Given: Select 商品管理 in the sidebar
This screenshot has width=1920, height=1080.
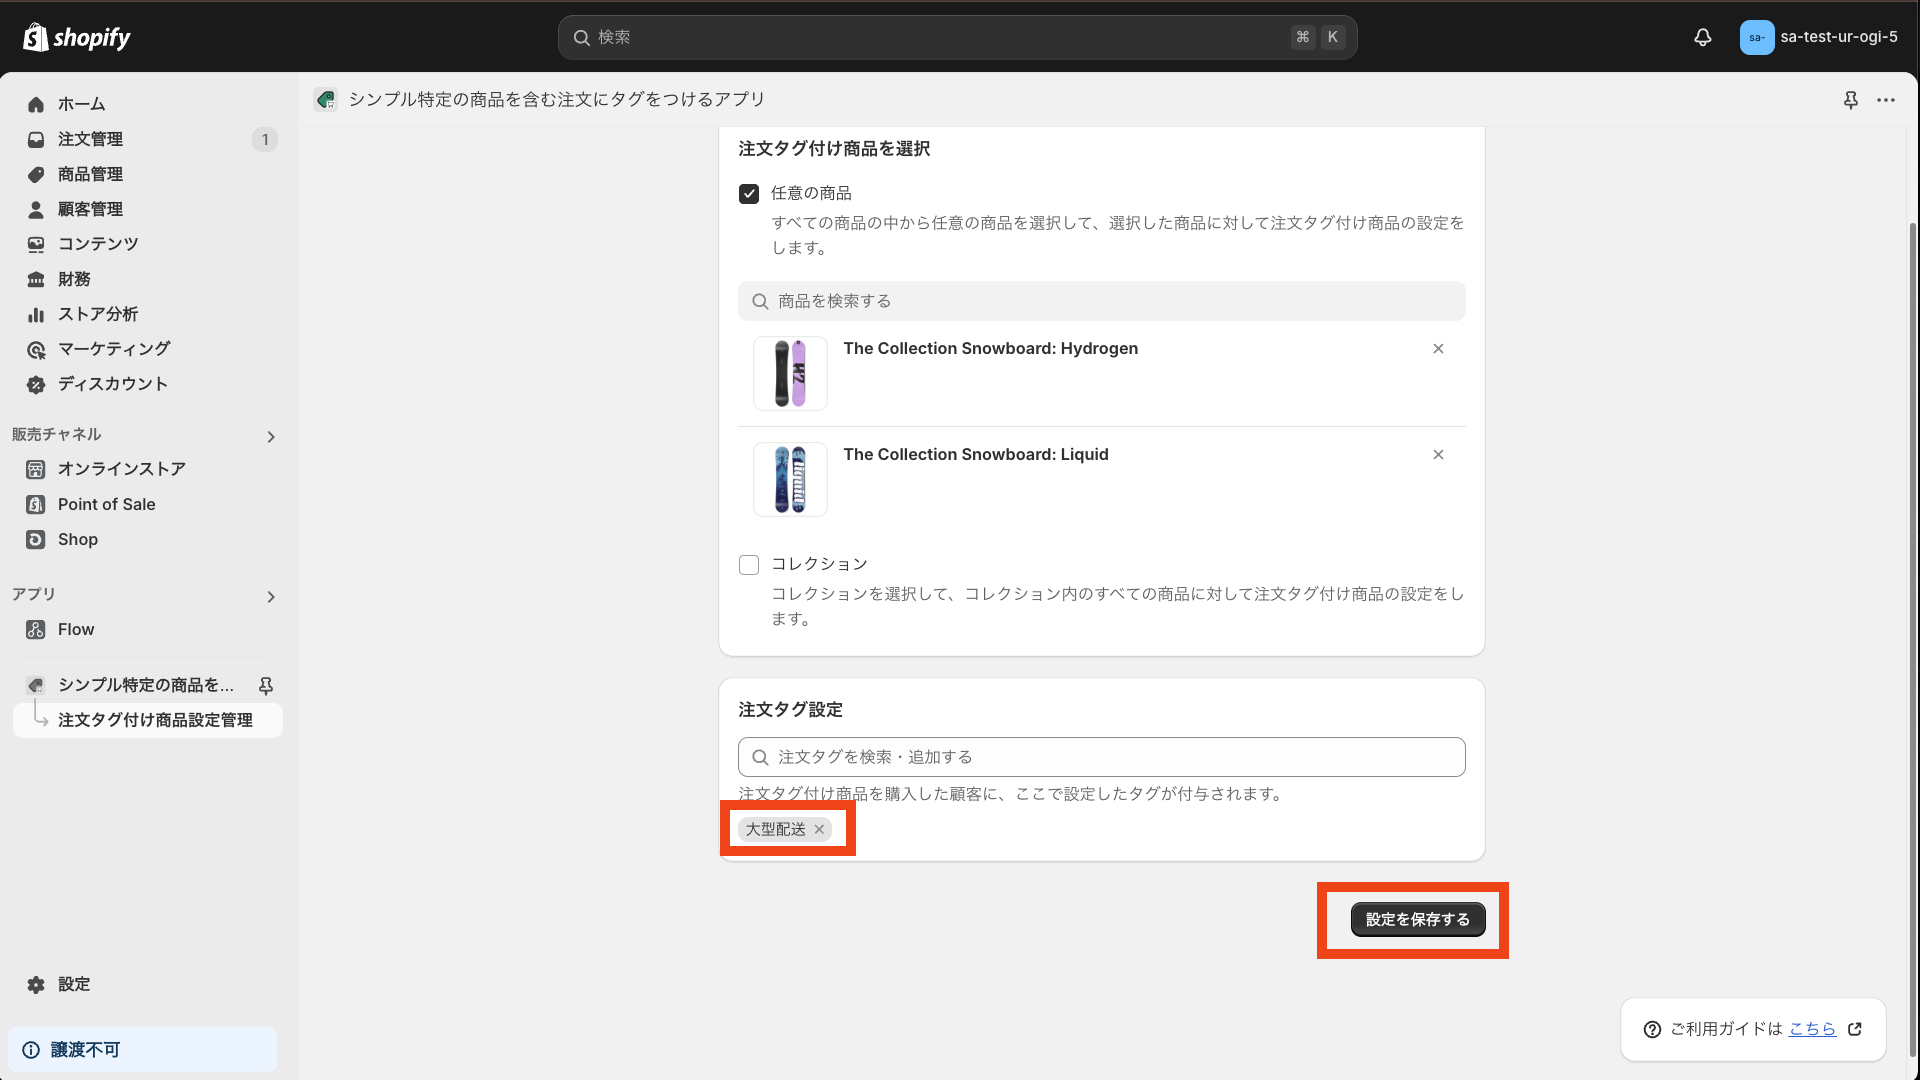Looking at the screenshot, I should (90, 174).
